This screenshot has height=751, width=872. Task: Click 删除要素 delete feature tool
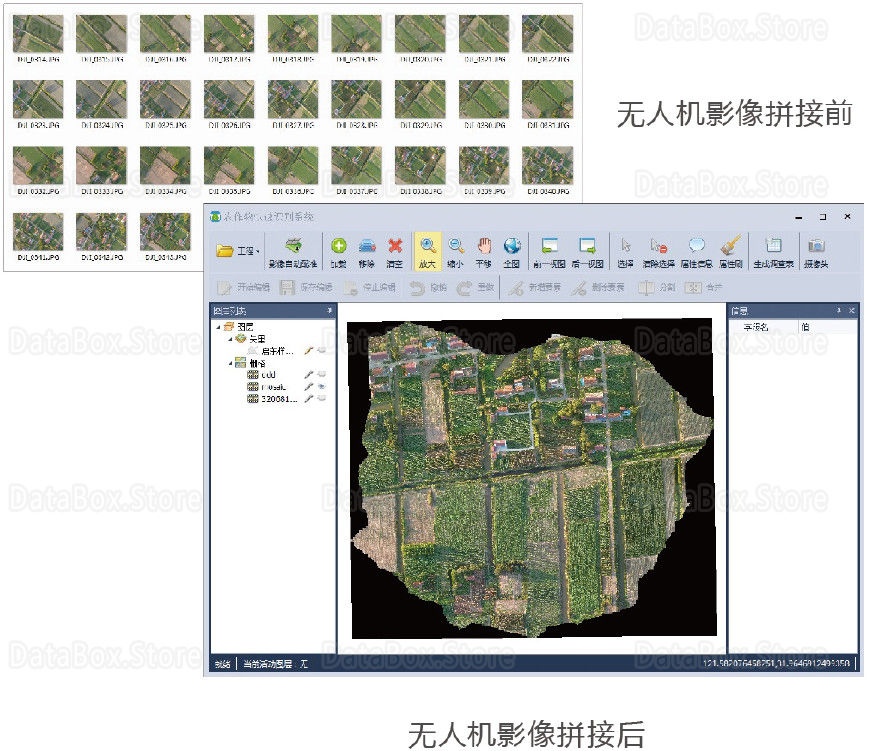(598, 287)
